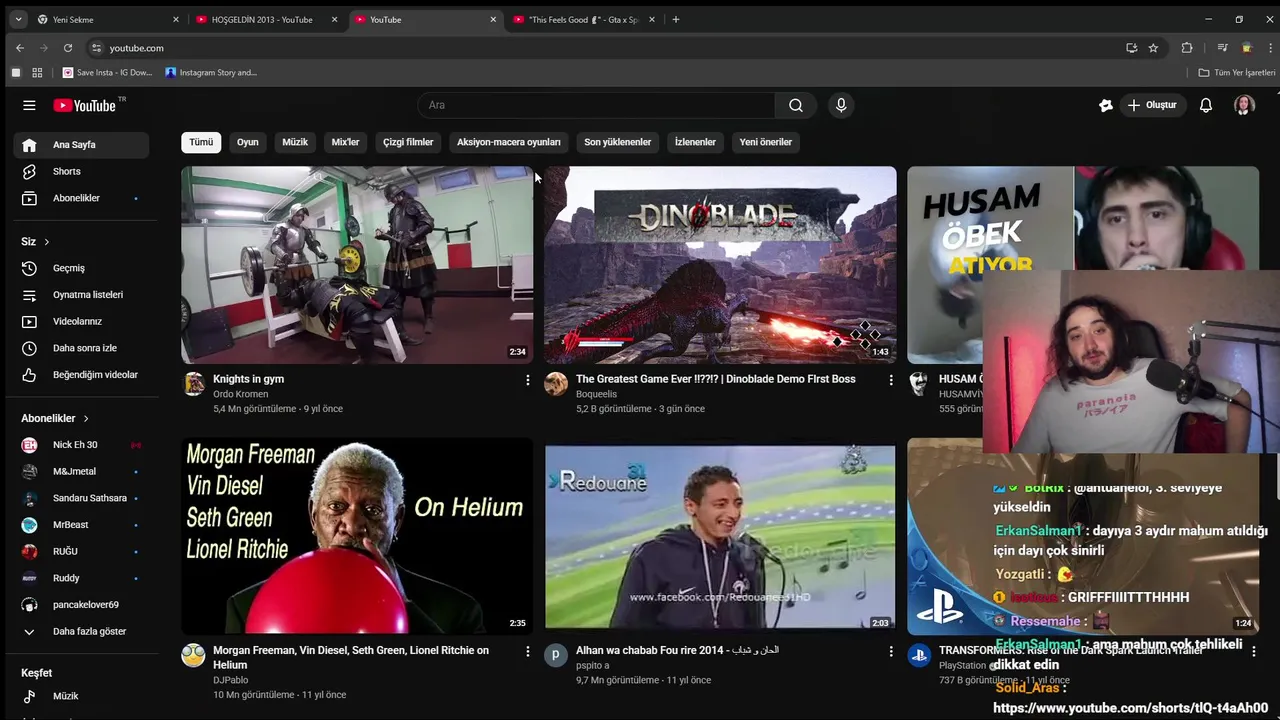Select Son yüklenenler filter chip
1280x720 pixels.
[x=618, y=142]
